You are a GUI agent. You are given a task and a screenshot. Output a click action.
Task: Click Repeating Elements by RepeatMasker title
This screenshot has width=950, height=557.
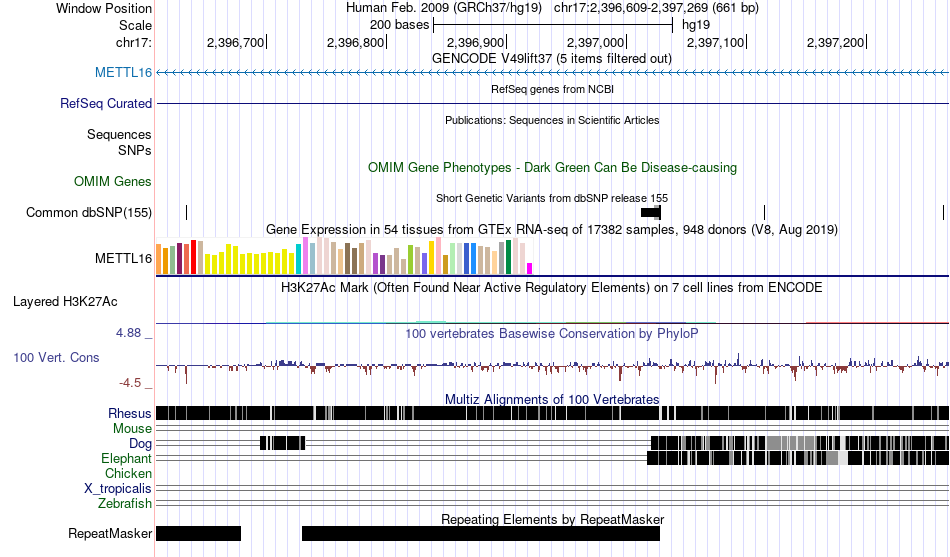point(552,519)
